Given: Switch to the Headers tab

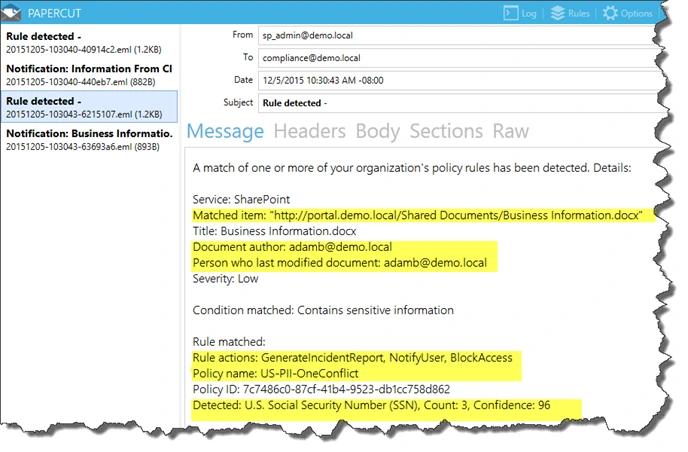Looking at the screenshot, I should pyautogui.click(x=309, y=131).
